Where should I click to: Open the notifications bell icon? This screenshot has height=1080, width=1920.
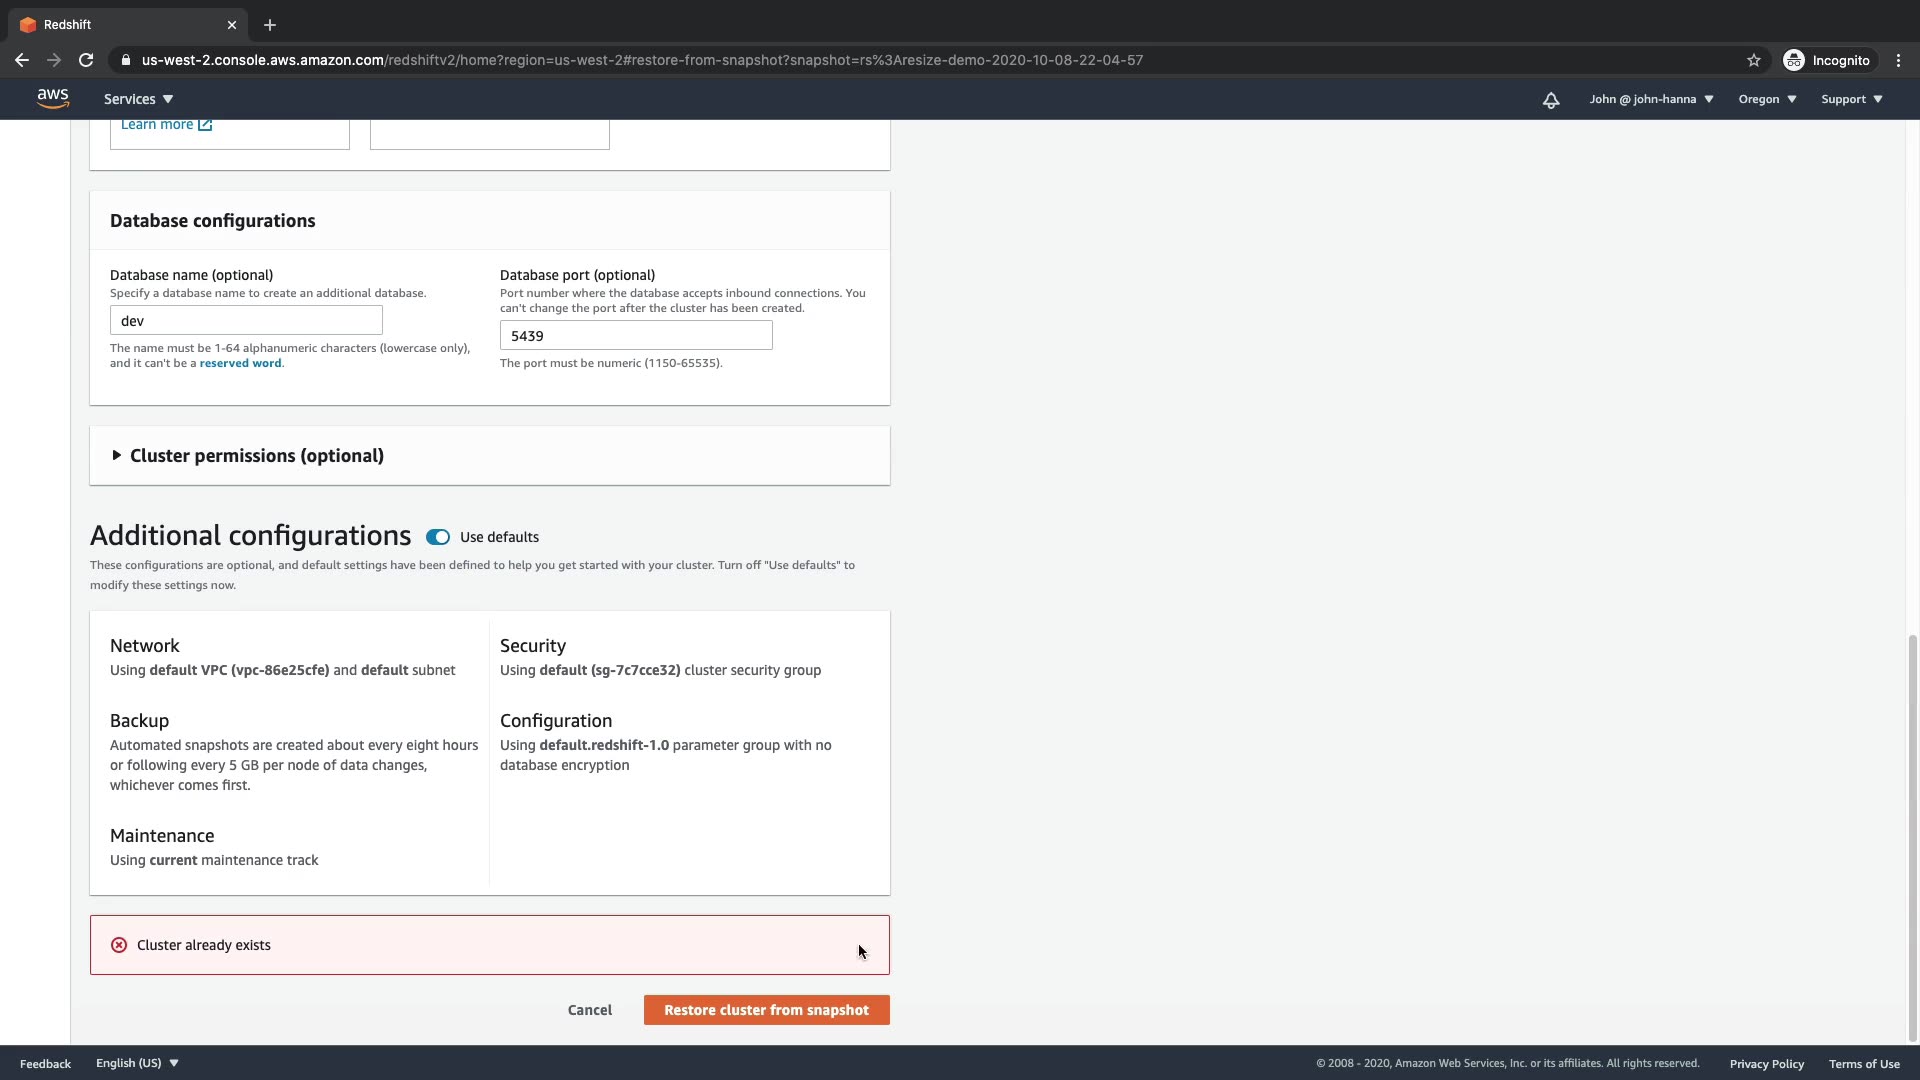point(1551,100)
